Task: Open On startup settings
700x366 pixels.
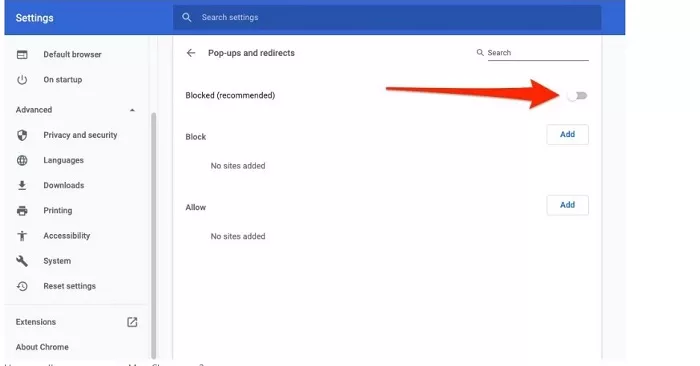Action: pyautogui.click(x=62, y=80)
